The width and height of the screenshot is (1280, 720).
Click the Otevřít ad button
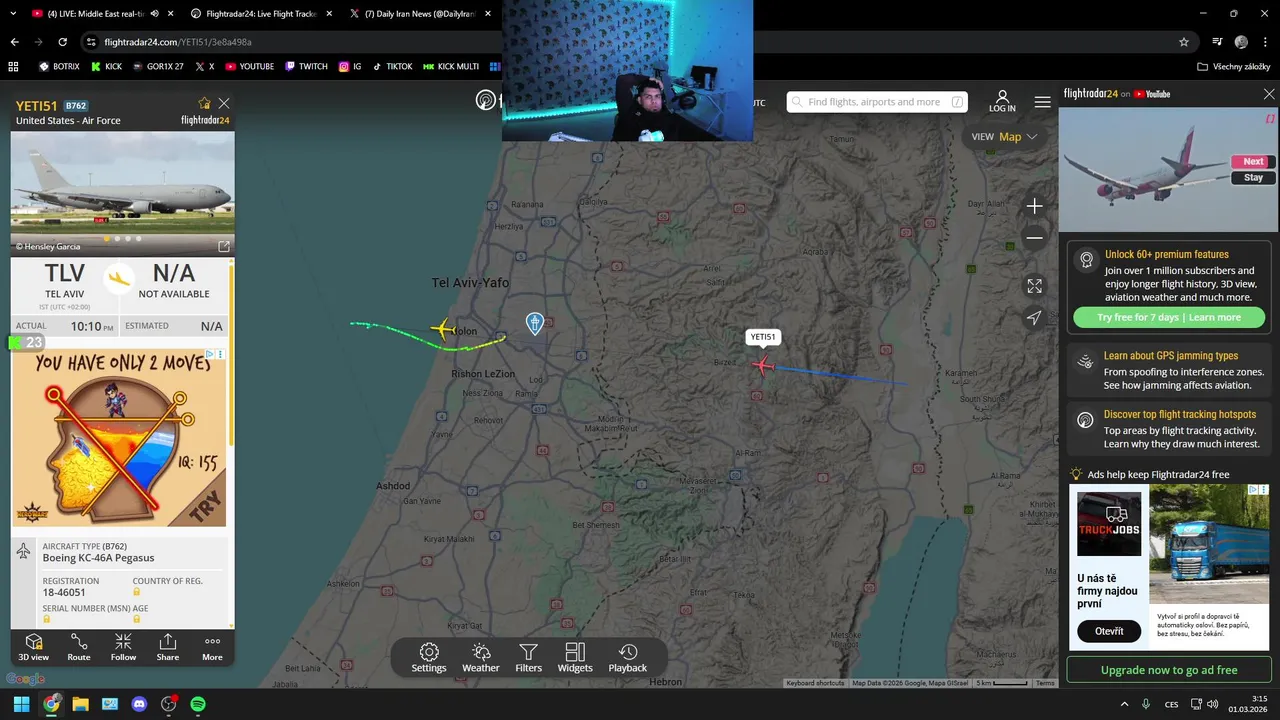[x=1109, y=631]
